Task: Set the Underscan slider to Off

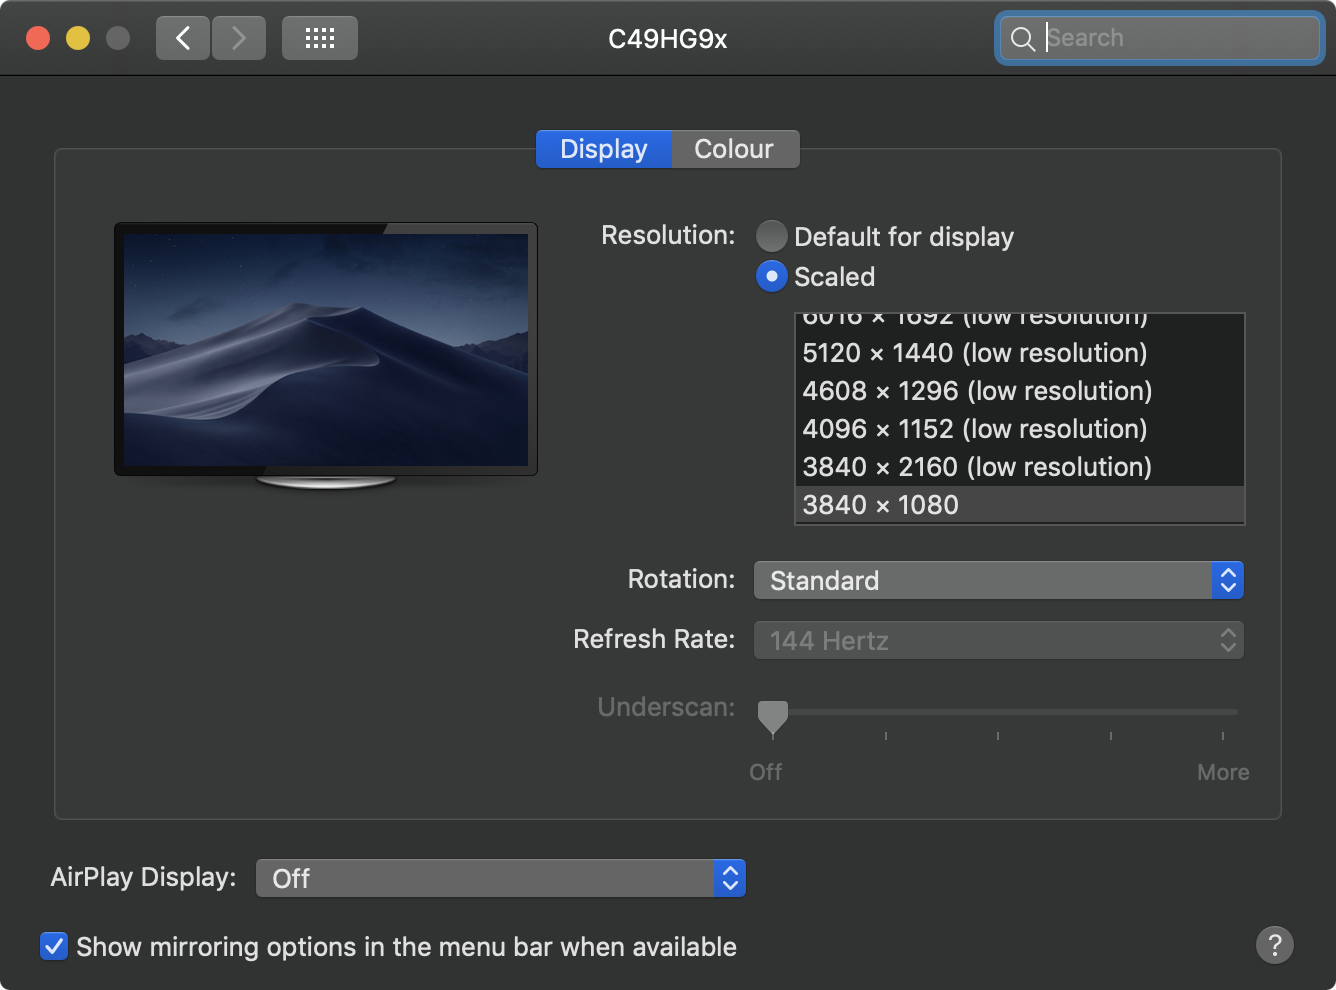Action: point(772,715)
